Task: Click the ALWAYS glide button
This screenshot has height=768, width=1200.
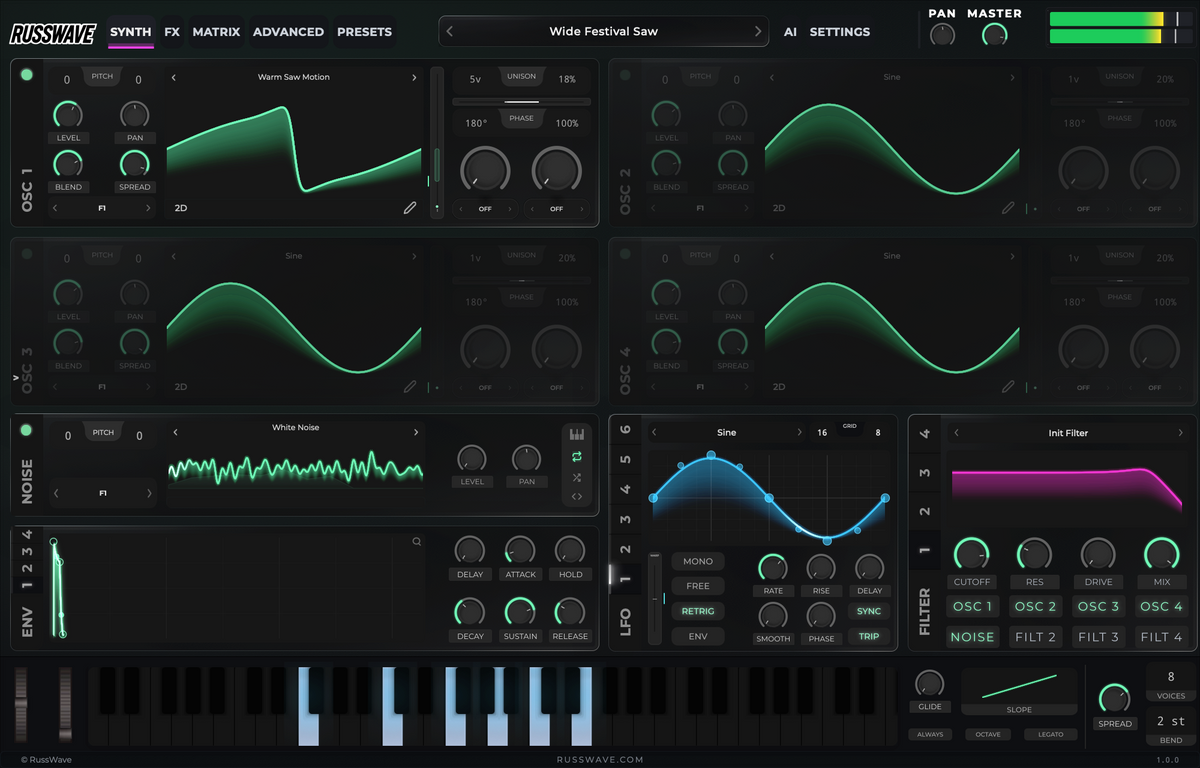Action: tap(929, 734)
